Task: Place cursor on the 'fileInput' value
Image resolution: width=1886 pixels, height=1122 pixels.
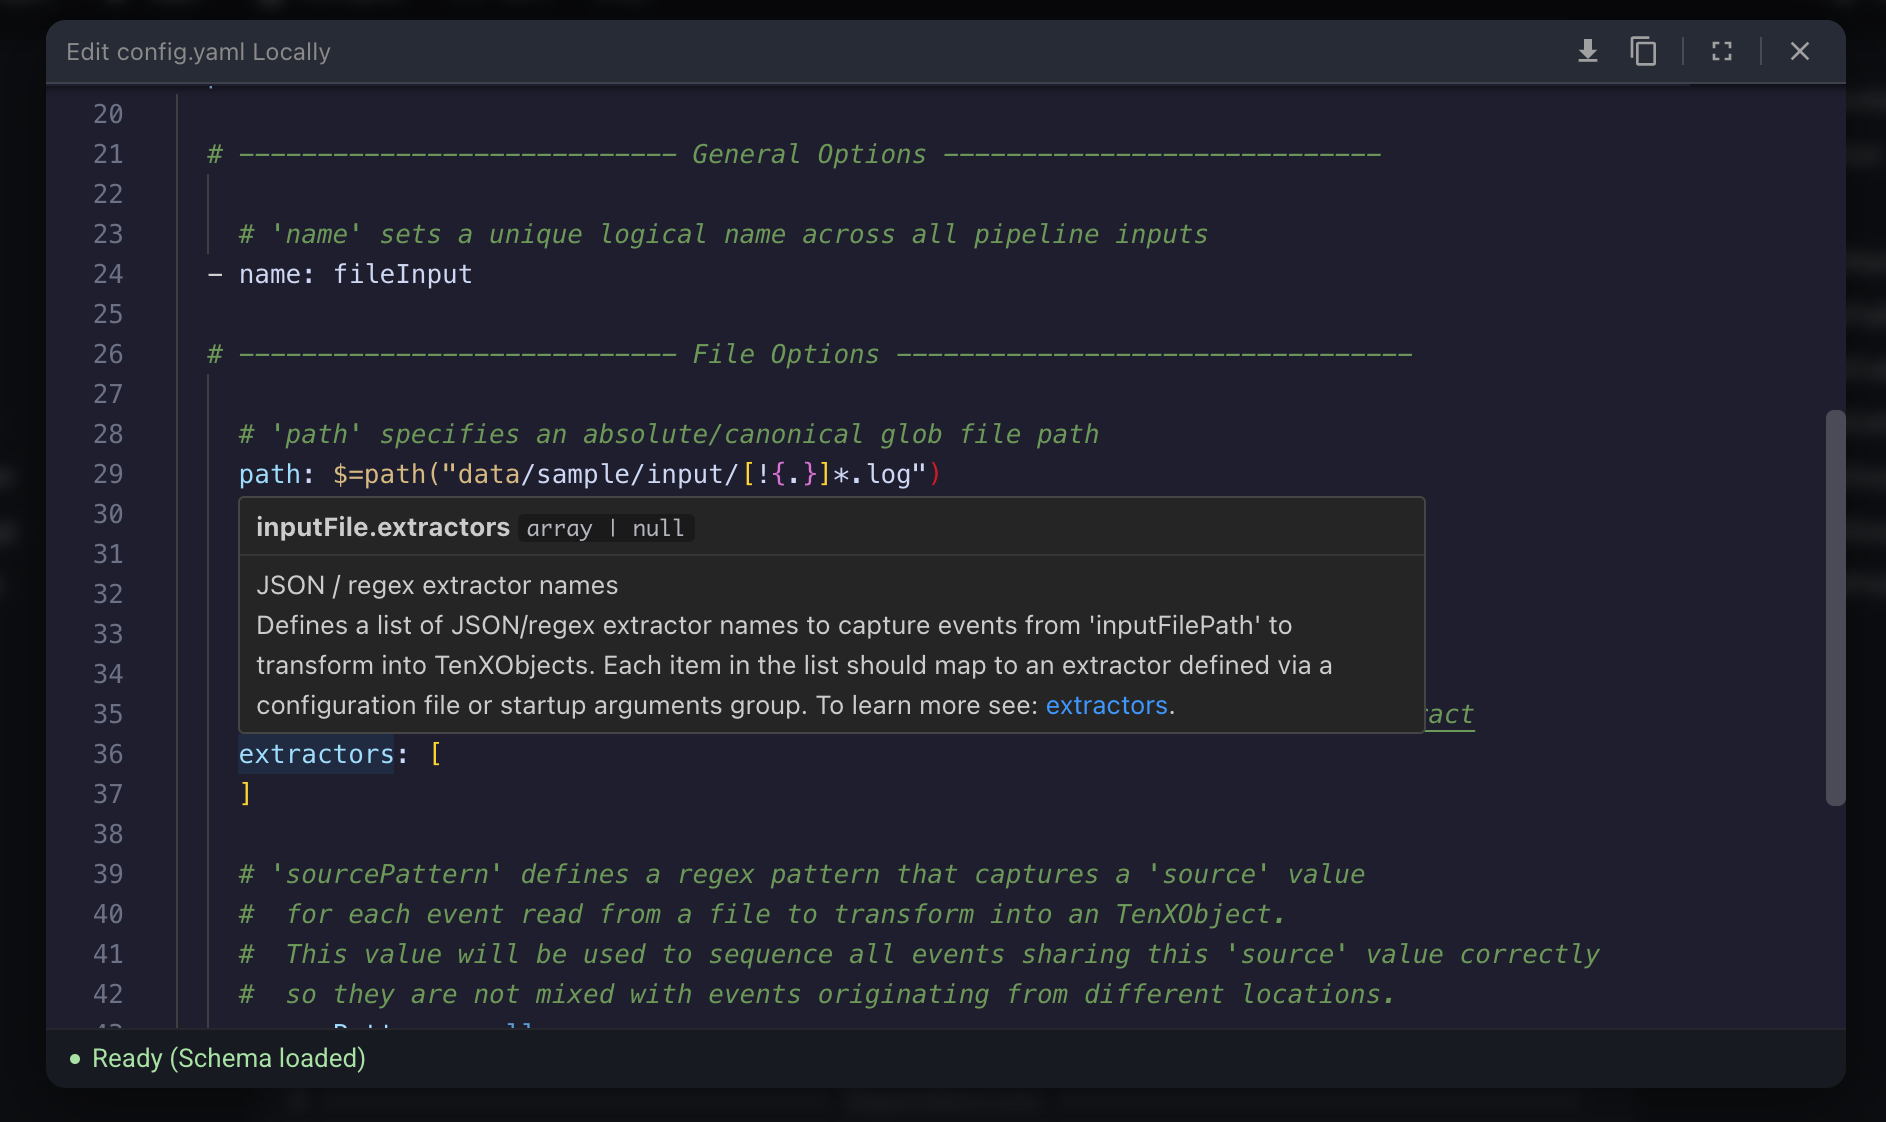Action: (402, 274)
